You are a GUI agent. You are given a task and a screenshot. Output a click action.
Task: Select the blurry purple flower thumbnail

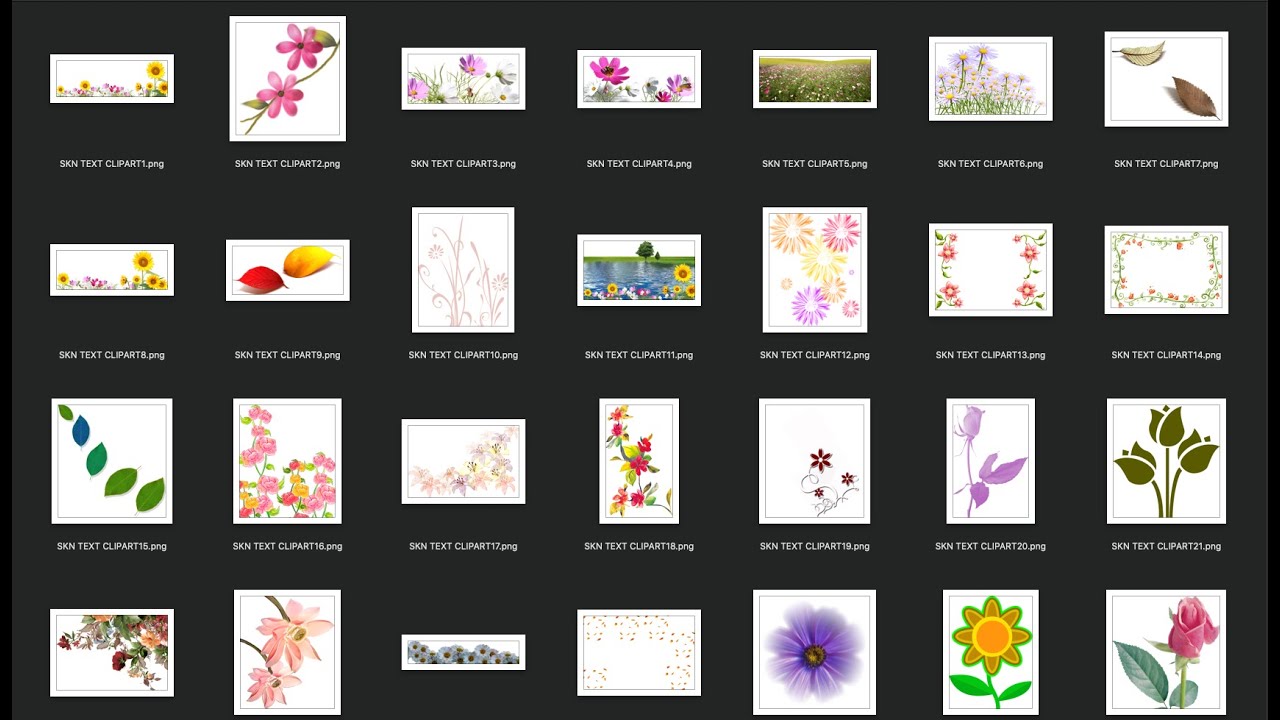pyautogui.click(x=815, y=653)
